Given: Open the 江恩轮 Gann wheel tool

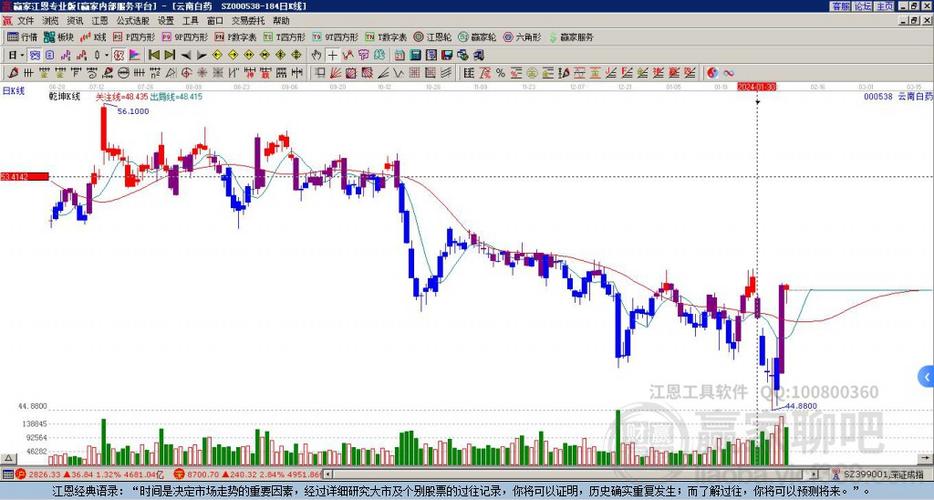Looking at the screenshot, I should click(x=438, y=37).
